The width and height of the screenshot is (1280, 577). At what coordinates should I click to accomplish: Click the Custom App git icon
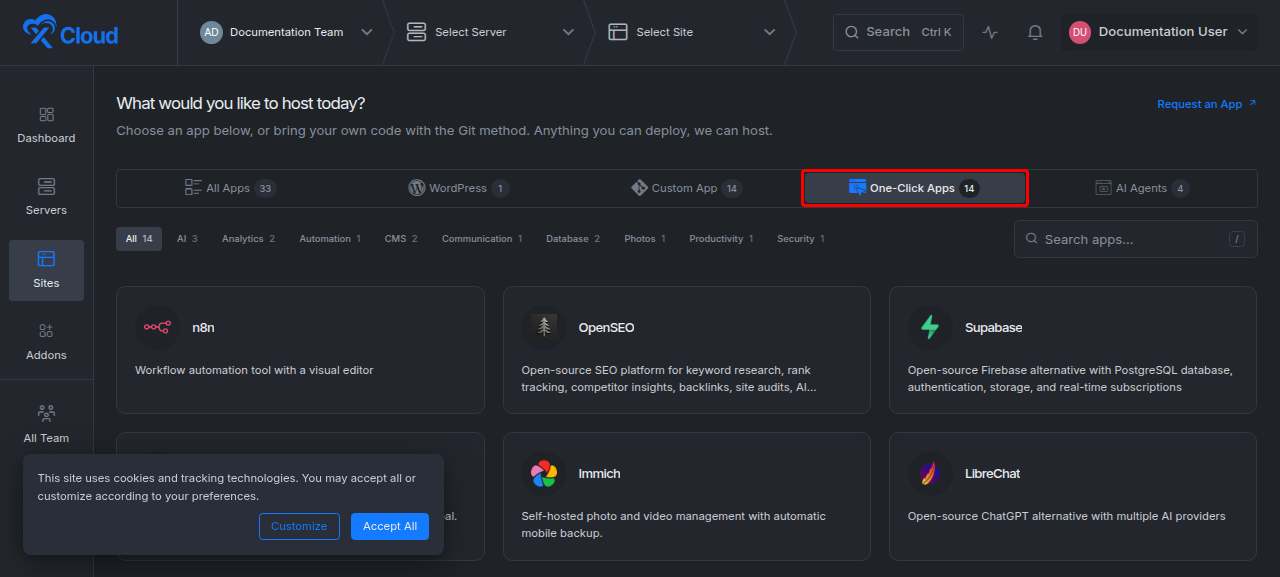(x=639, y=188)
